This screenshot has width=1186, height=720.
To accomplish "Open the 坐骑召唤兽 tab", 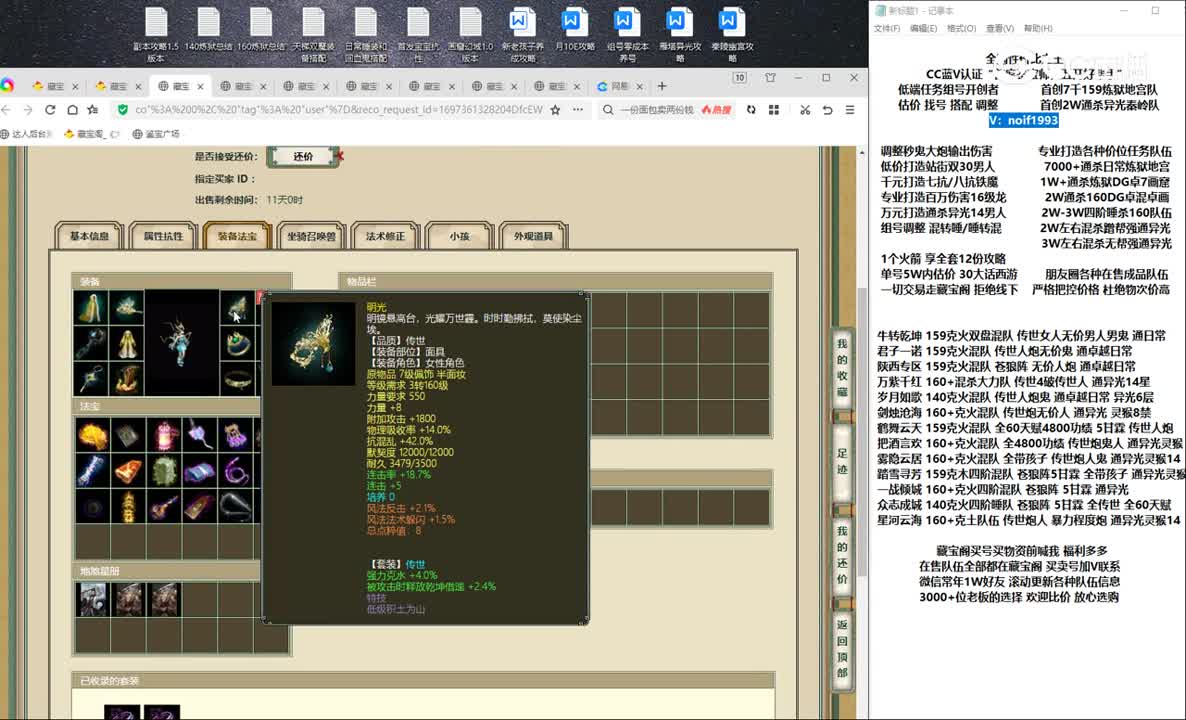I will 311,236.
